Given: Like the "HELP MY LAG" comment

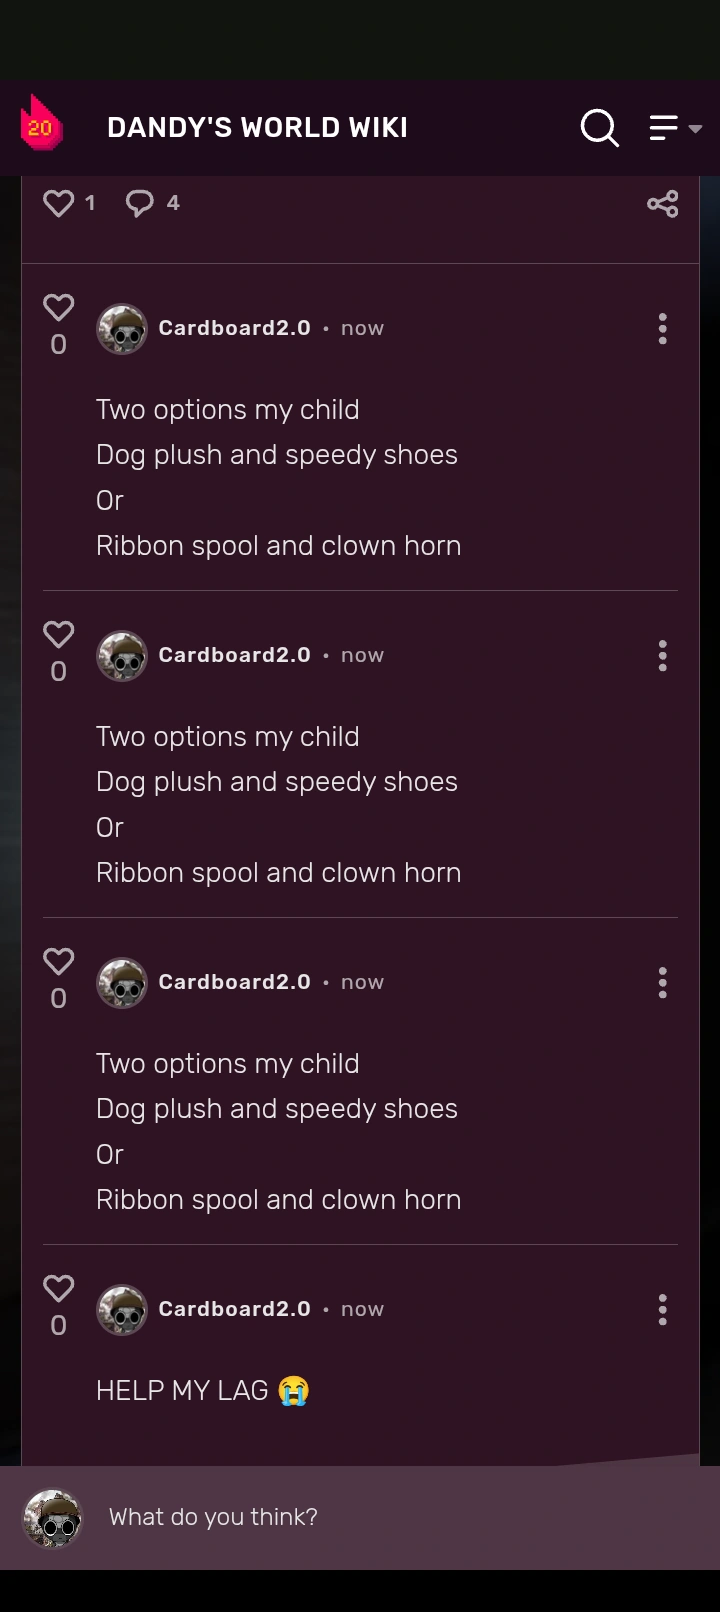Looking at the screenshot, I should click(59, 1289).
